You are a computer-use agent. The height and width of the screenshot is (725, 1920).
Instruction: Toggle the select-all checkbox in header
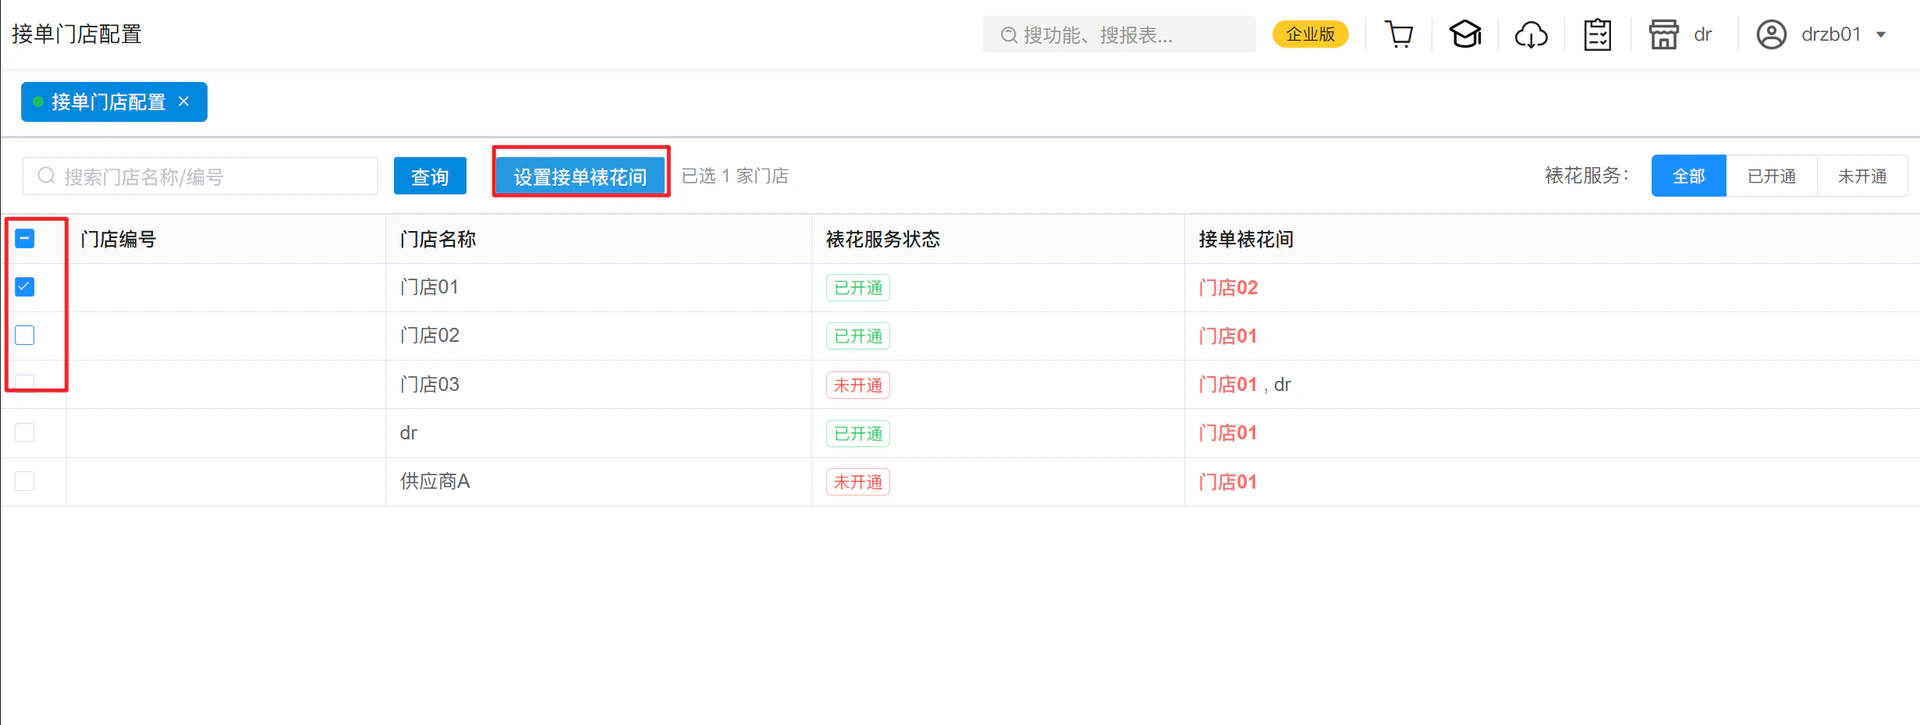(x=25, y=239)
